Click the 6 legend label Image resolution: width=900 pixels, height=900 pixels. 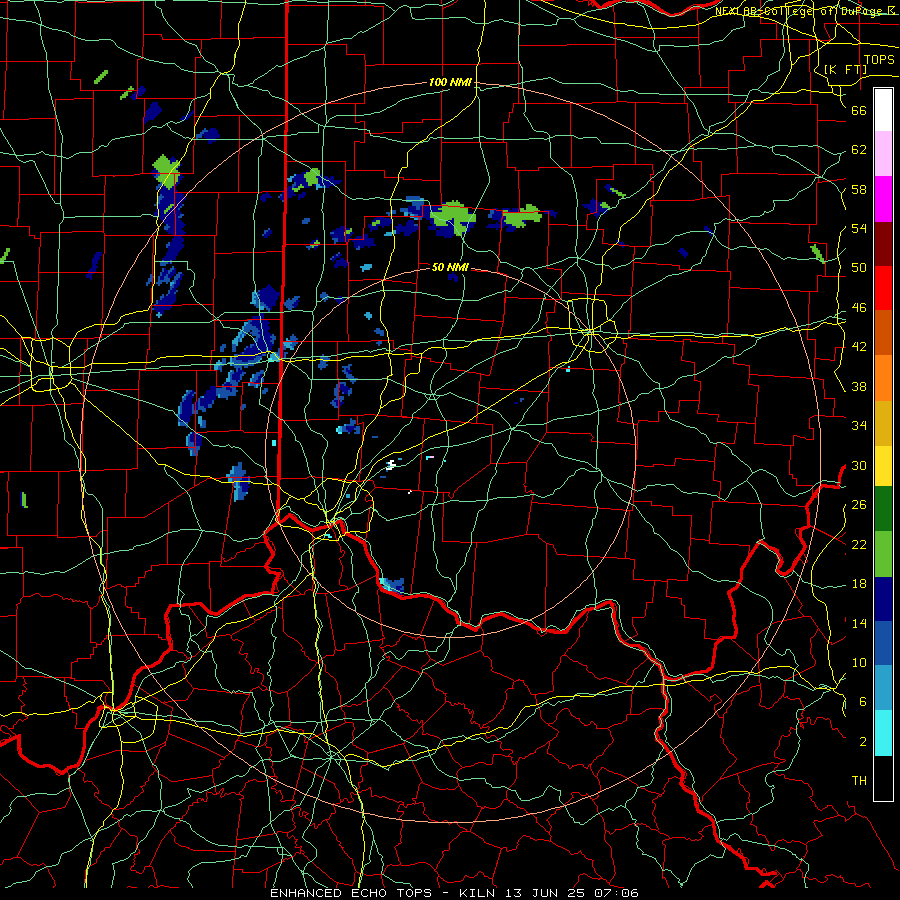click(863, 702)
